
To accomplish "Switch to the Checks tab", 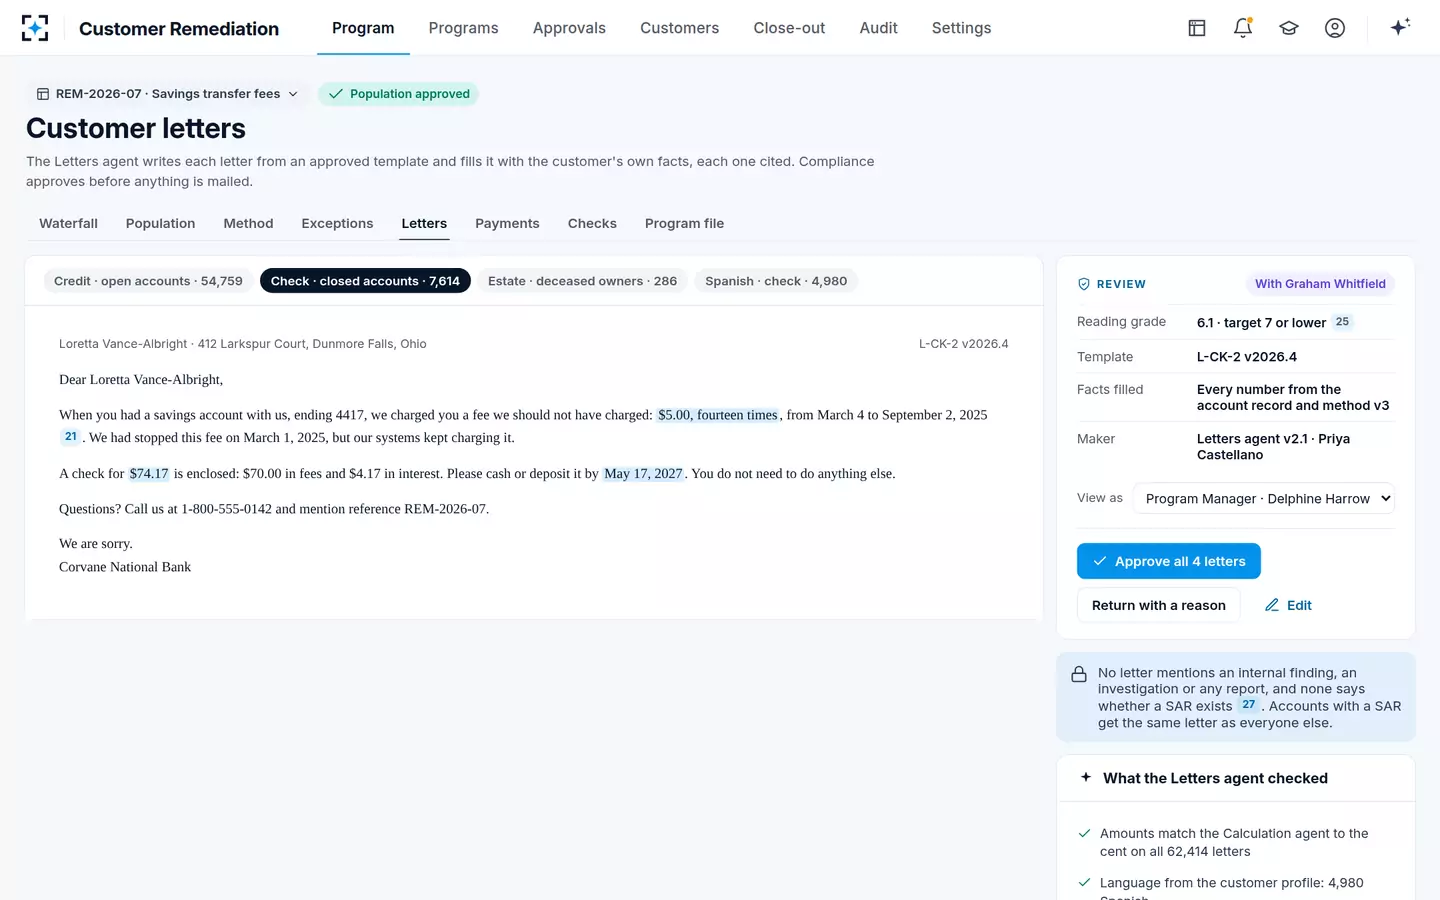I will coord(592,224).
